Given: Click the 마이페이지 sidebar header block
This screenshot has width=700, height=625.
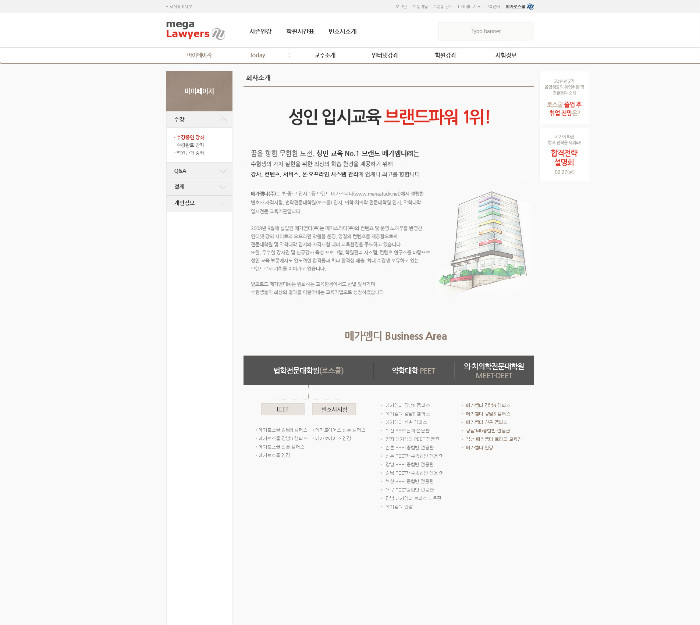Looking at the screenshot, I should (x=199, y=91).
